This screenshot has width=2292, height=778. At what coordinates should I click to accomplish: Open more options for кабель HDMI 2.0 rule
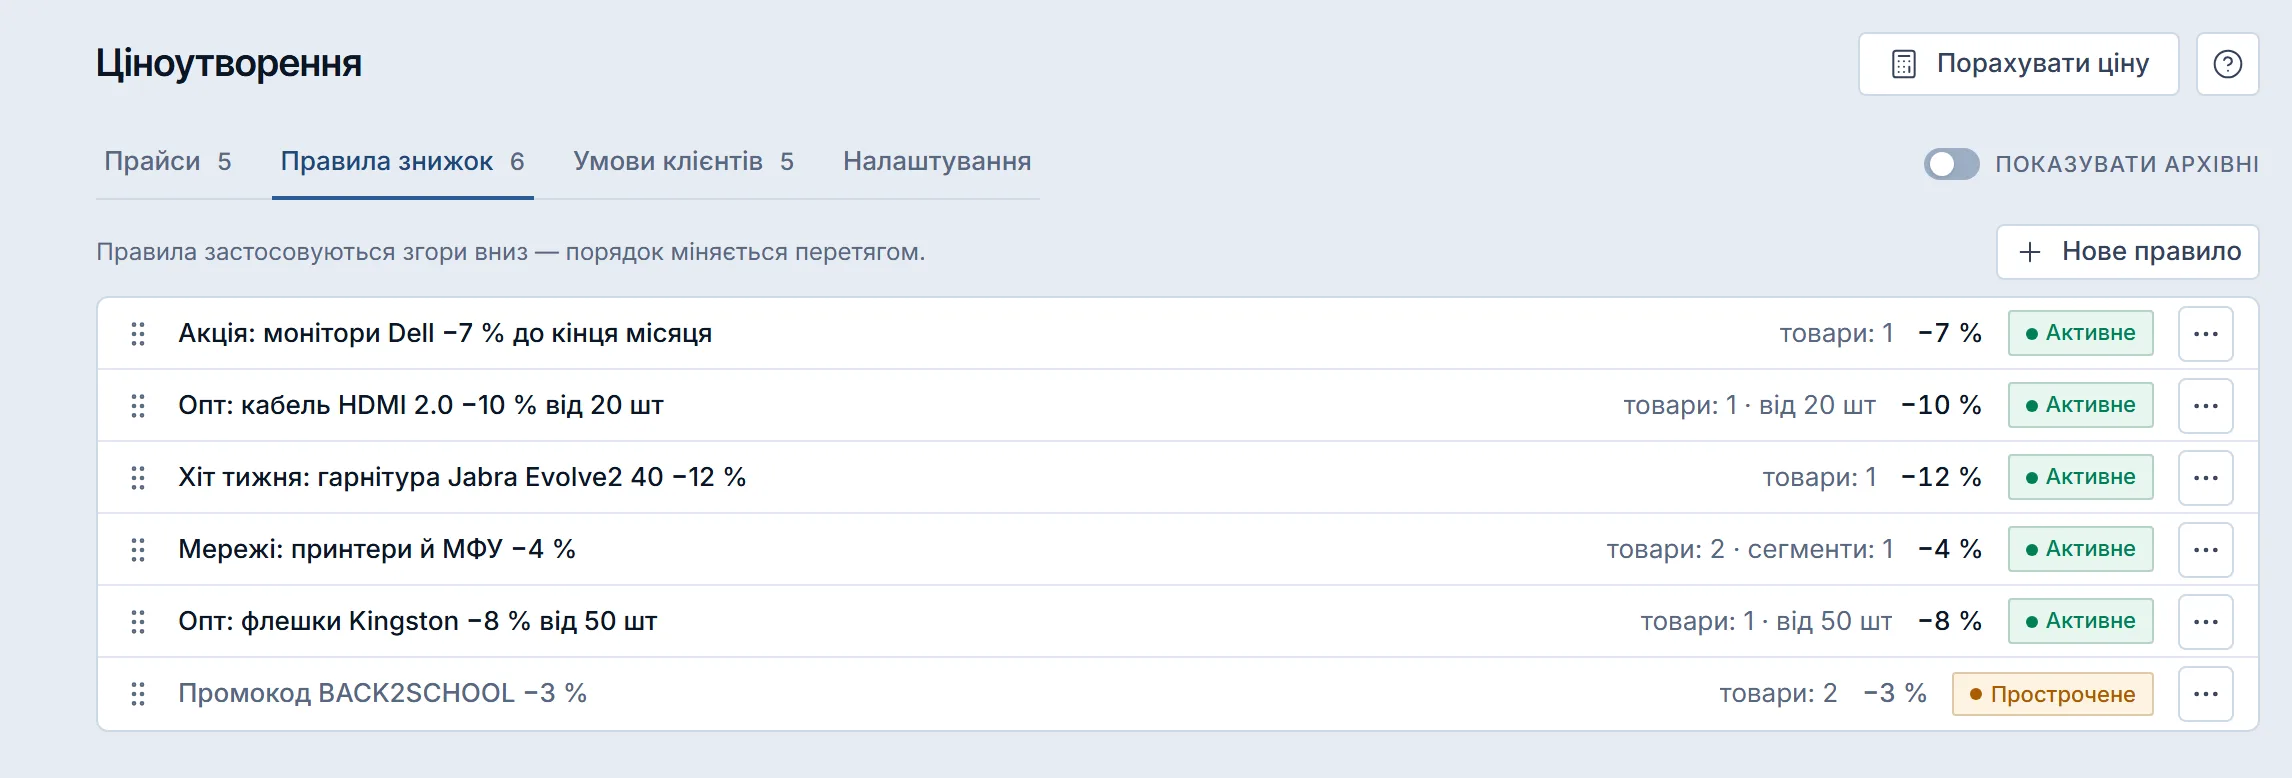[2206, 406]
